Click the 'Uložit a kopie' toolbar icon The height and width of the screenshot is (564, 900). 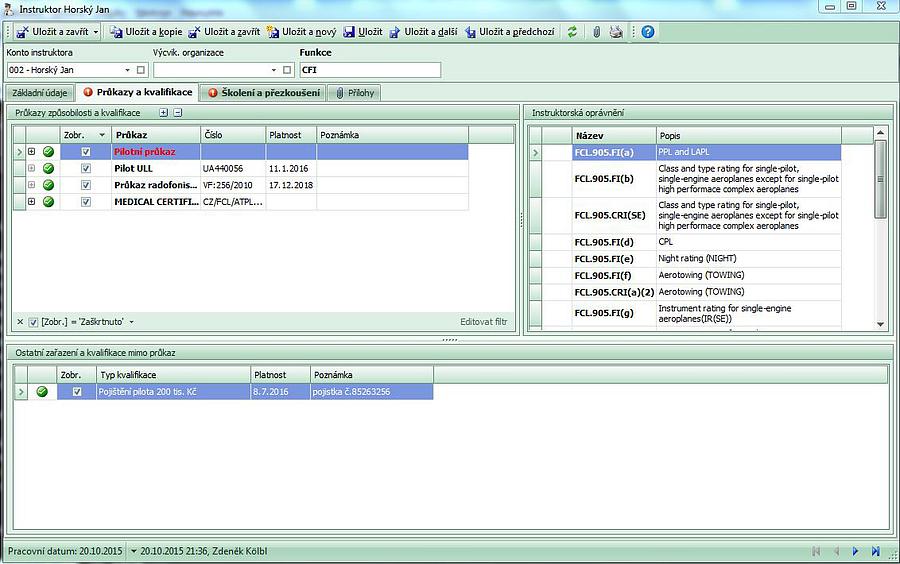(117, 32)
